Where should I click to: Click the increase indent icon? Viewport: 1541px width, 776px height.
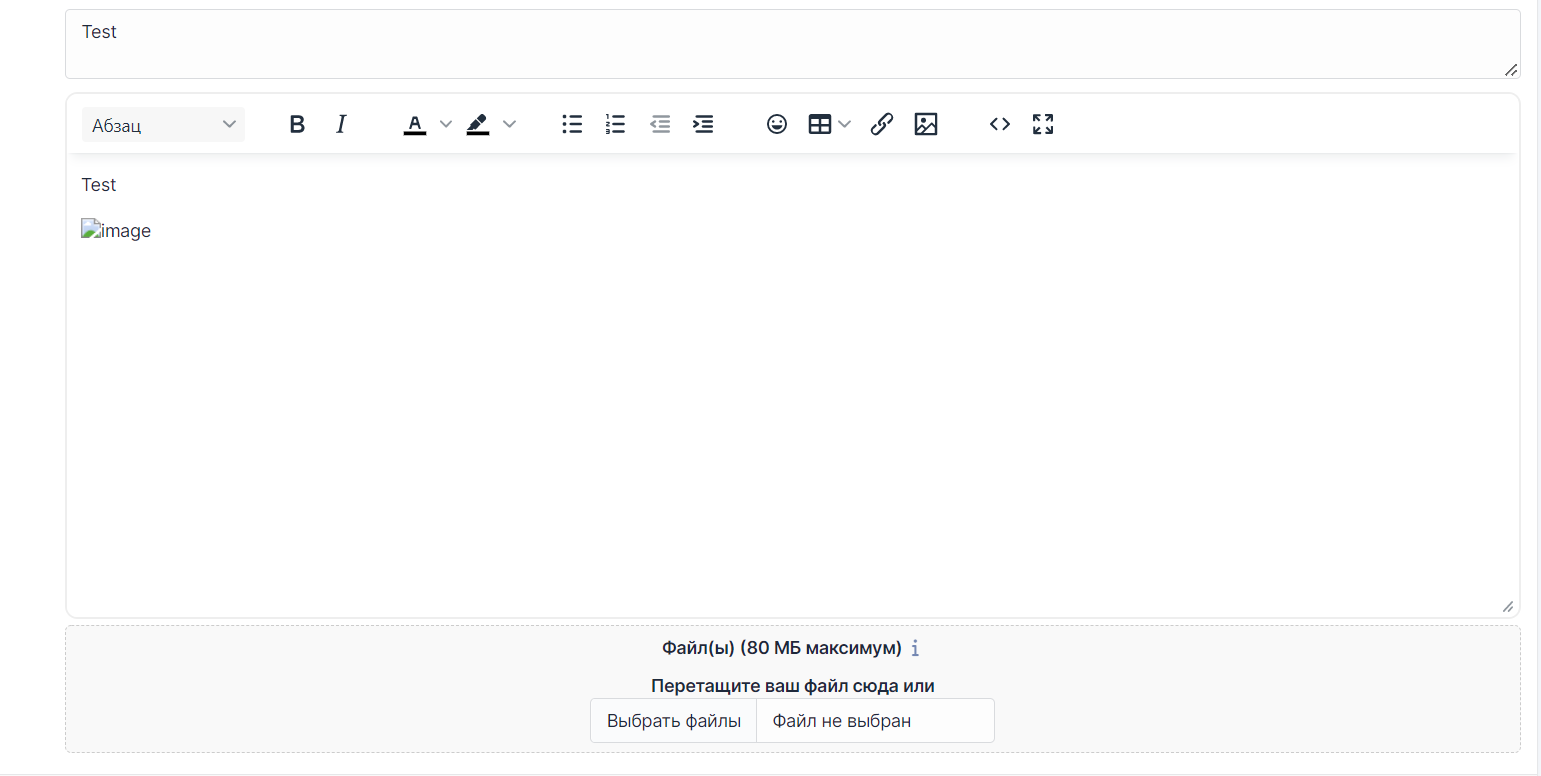point(703,124)
